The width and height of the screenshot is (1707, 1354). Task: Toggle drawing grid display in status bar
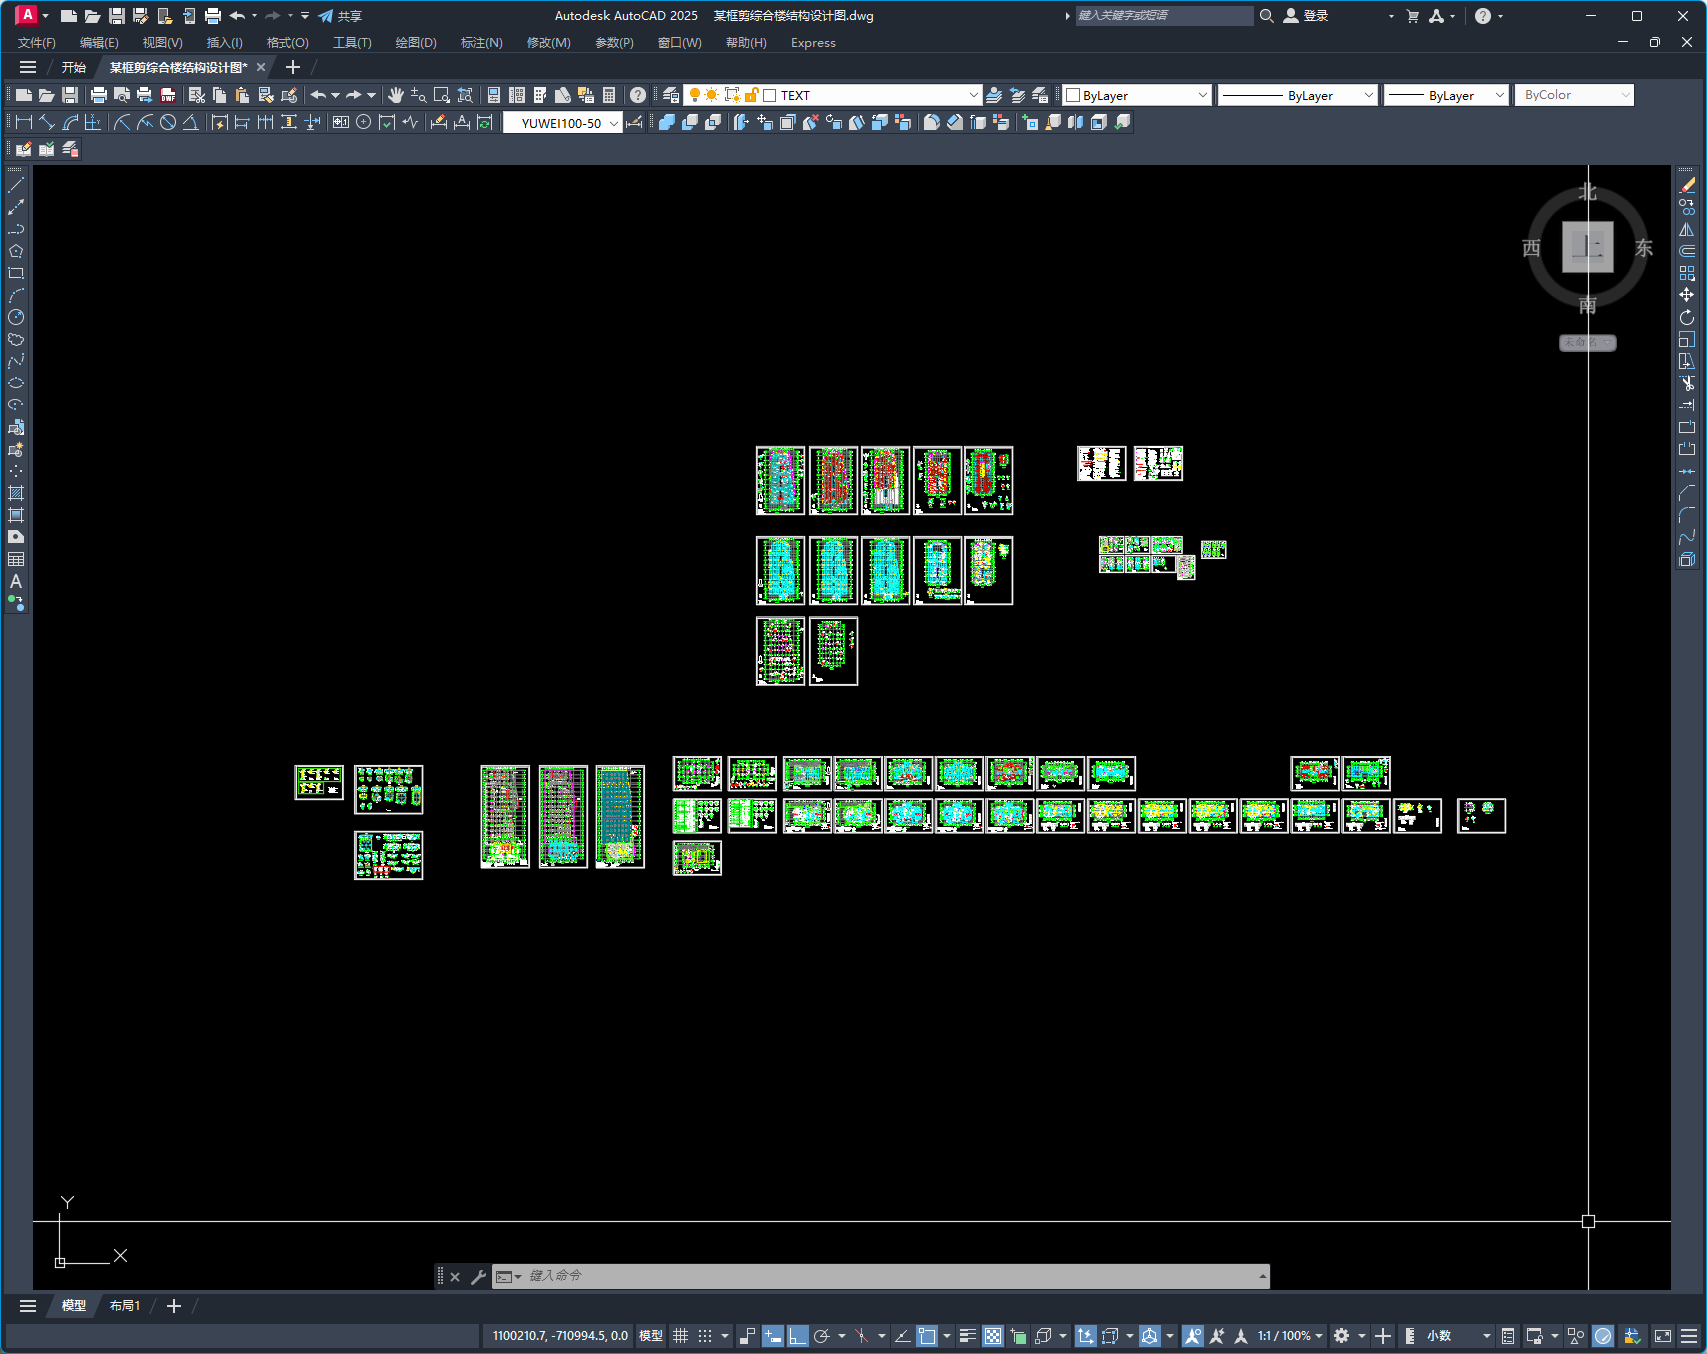[680, 1336]
